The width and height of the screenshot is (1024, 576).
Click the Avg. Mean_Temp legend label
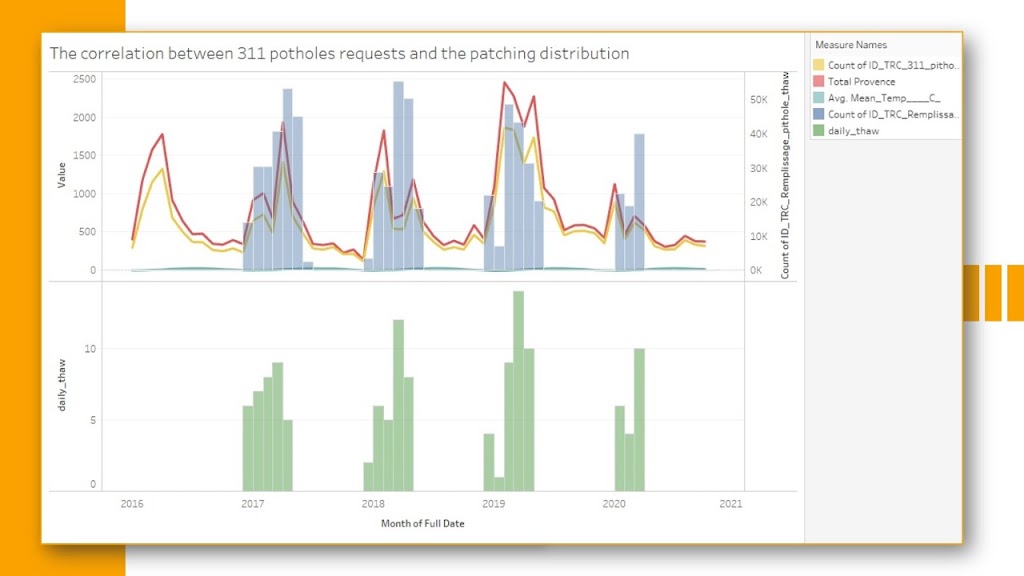[x=884, y=98]
